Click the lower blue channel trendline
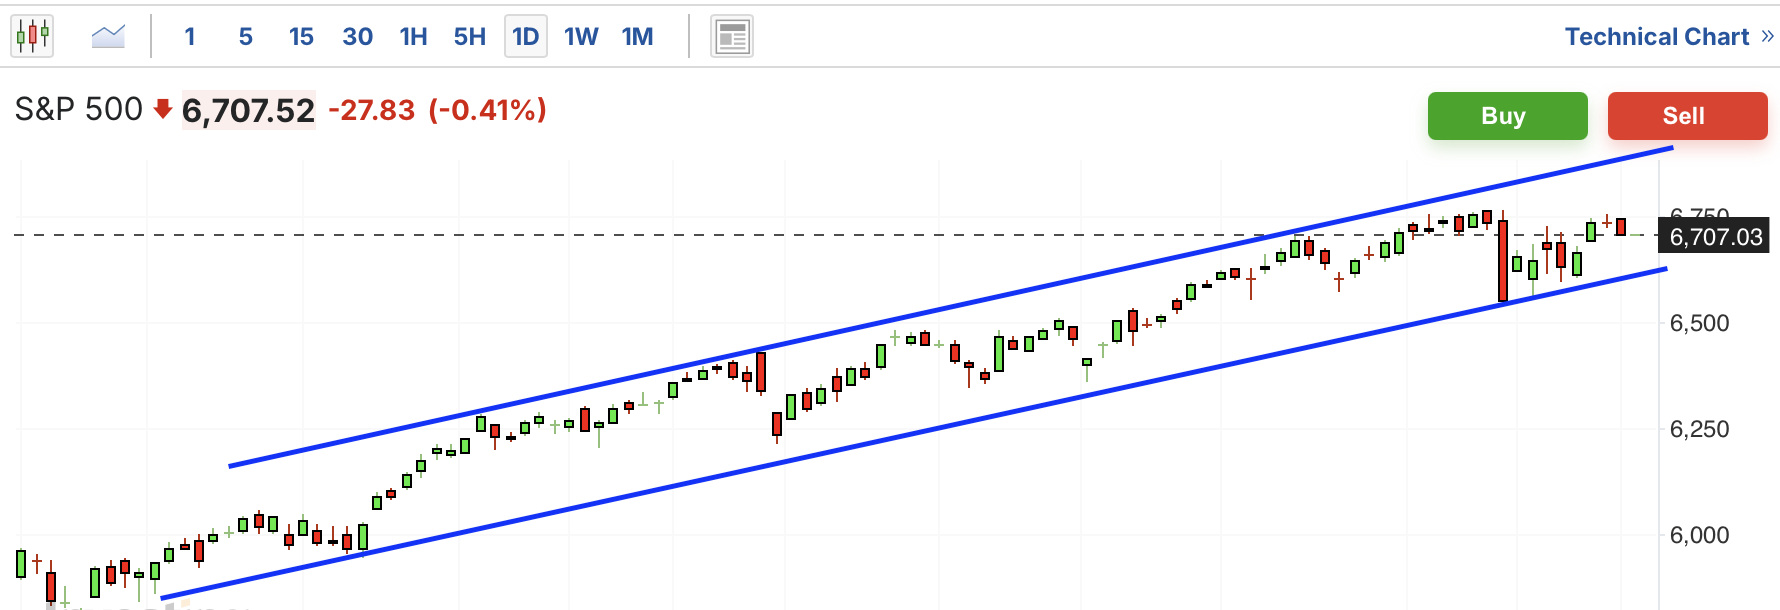Viewport: 1780px width, 610px height. click(913, 434)
